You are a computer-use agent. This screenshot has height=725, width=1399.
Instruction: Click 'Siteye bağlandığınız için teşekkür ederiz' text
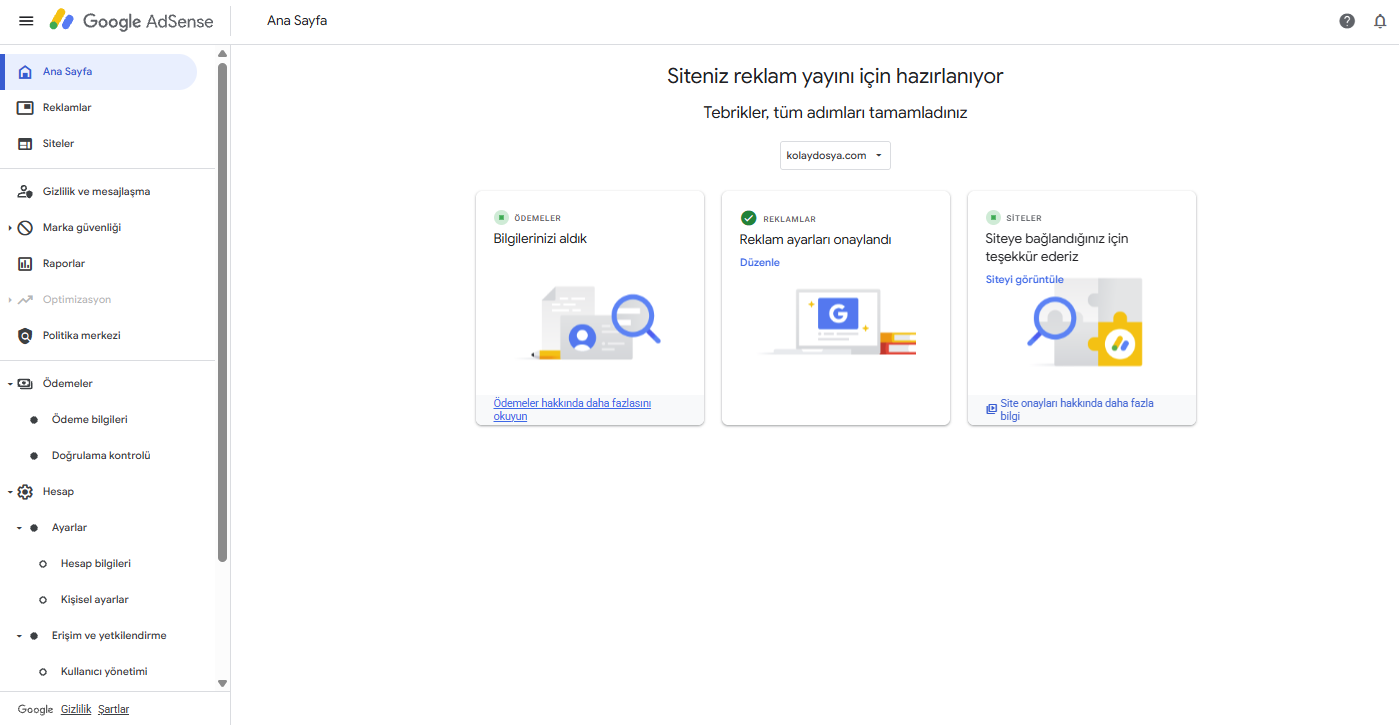[1057, 248]
